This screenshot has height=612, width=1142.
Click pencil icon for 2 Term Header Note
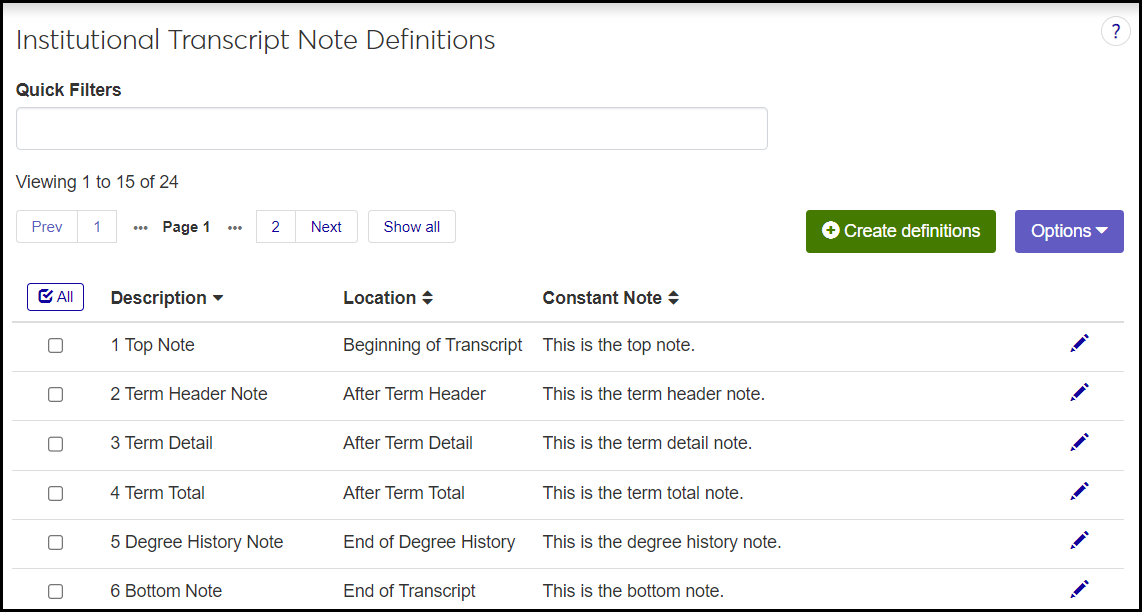click(1079, 393)
